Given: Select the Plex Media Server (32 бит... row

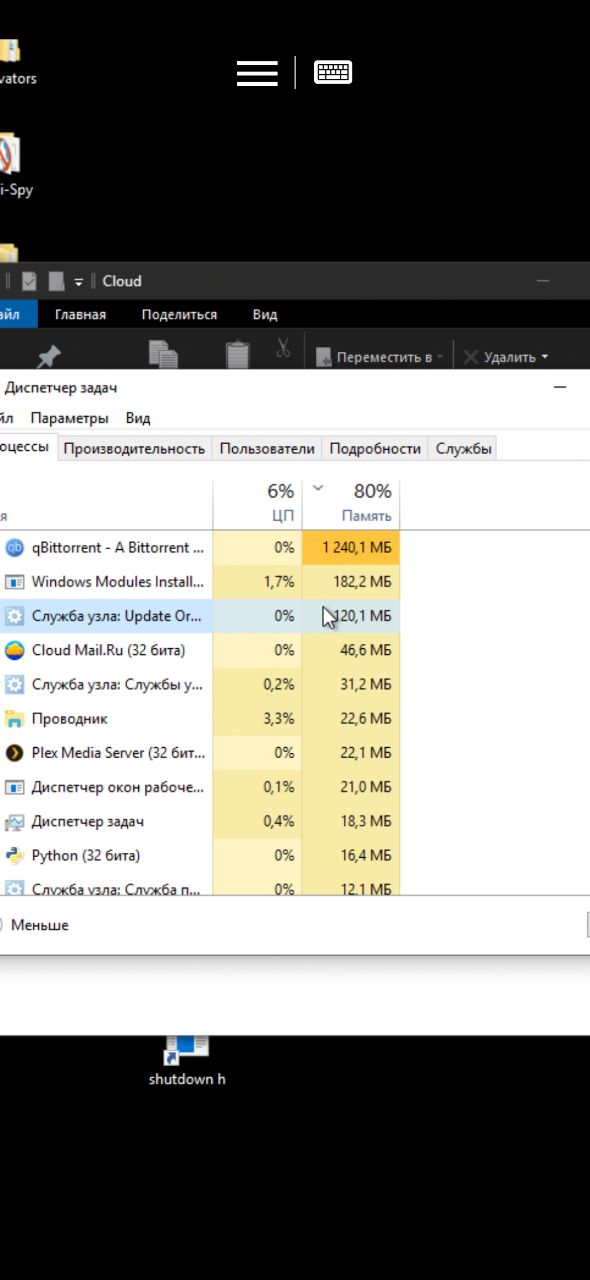Looking at the screenshot, I should point(200,752).
